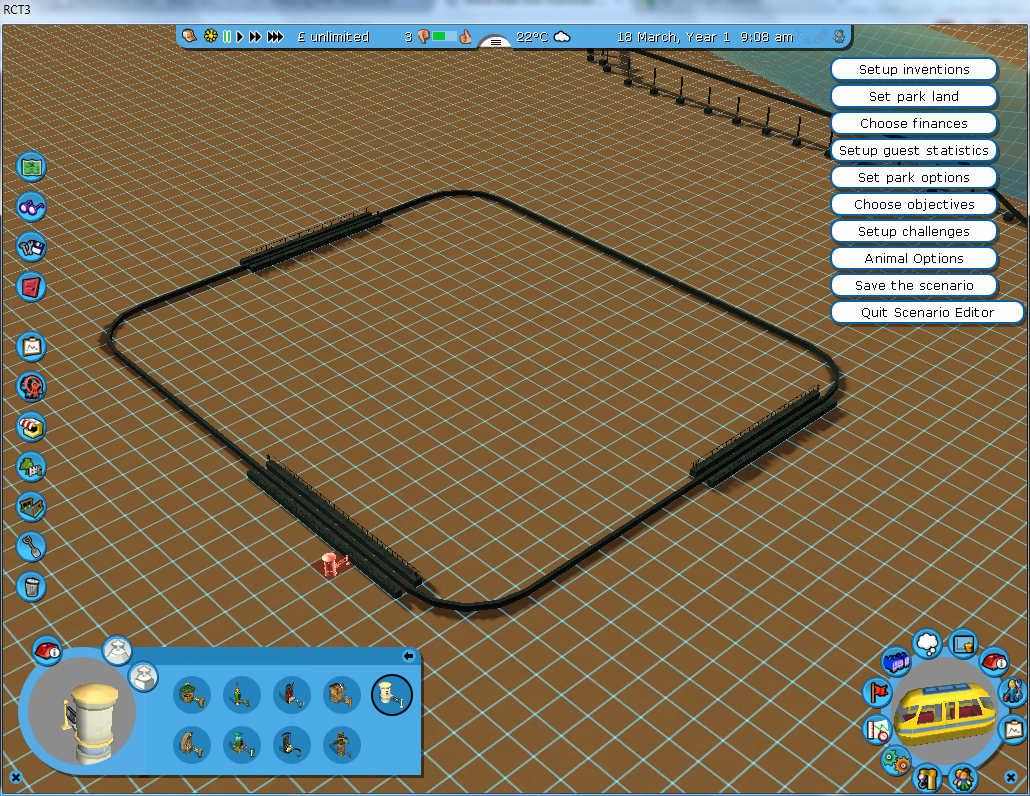The width and height of the screenshot is (1030, 796).
Task: Expand the top status bar pull-down tab
Action: (x=495, y=42)
